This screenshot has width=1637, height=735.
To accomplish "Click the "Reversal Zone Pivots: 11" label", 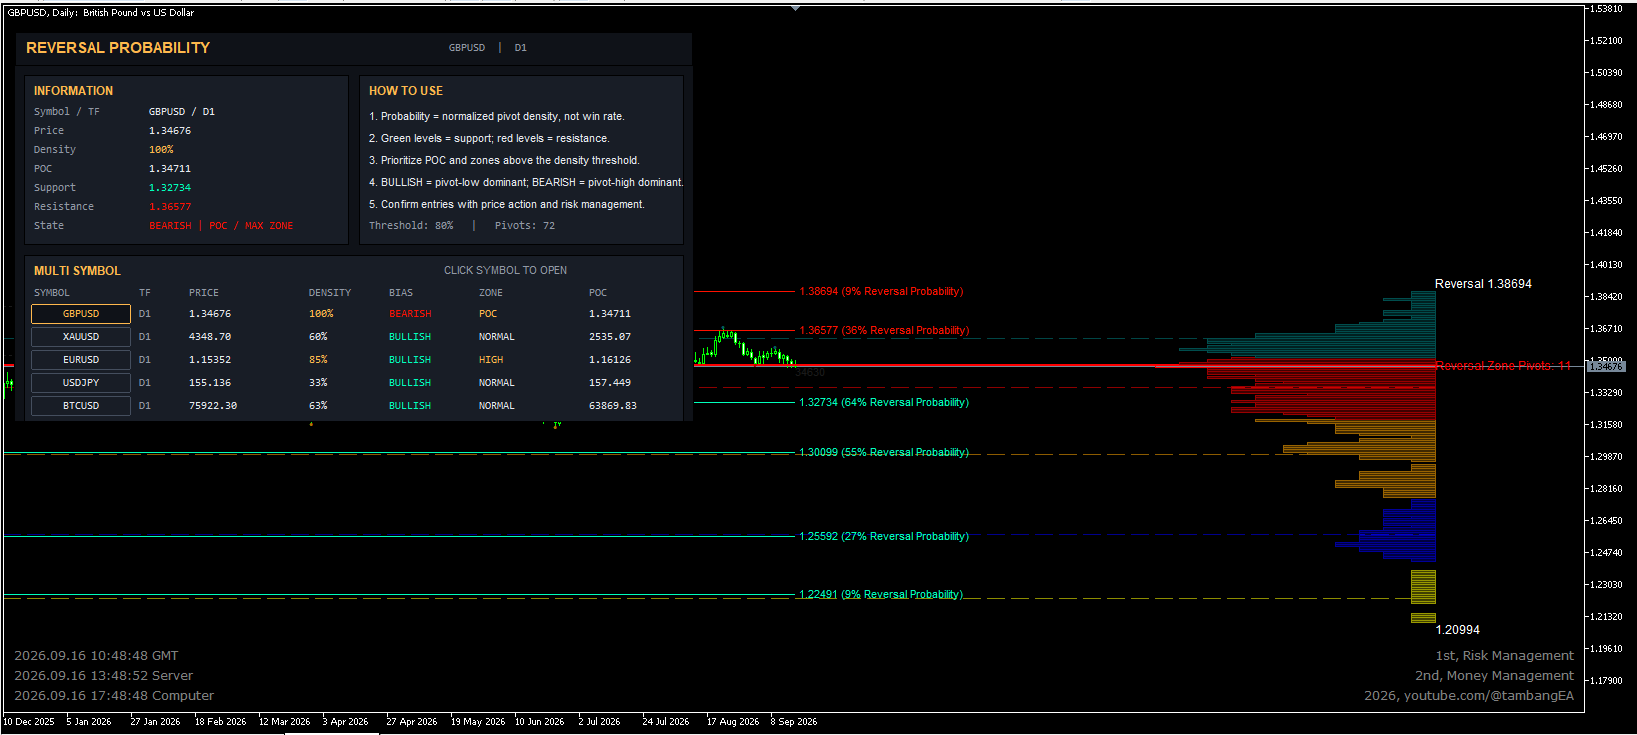I will [x=1503, y=366].
